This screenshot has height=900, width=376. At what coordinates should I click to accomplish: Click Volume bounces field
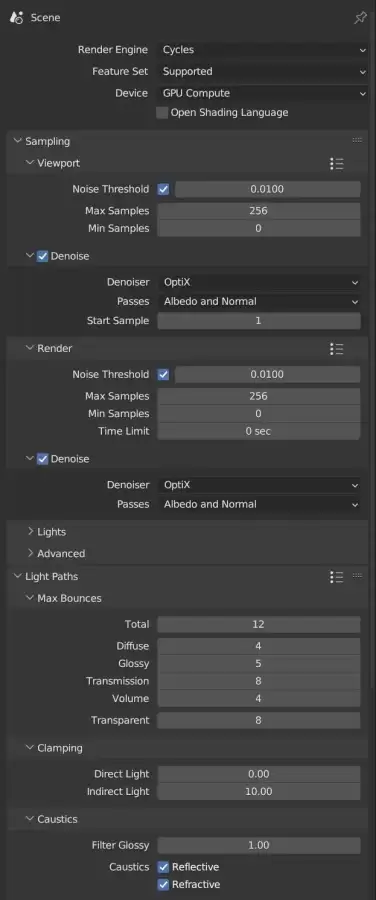coord(259,699)
